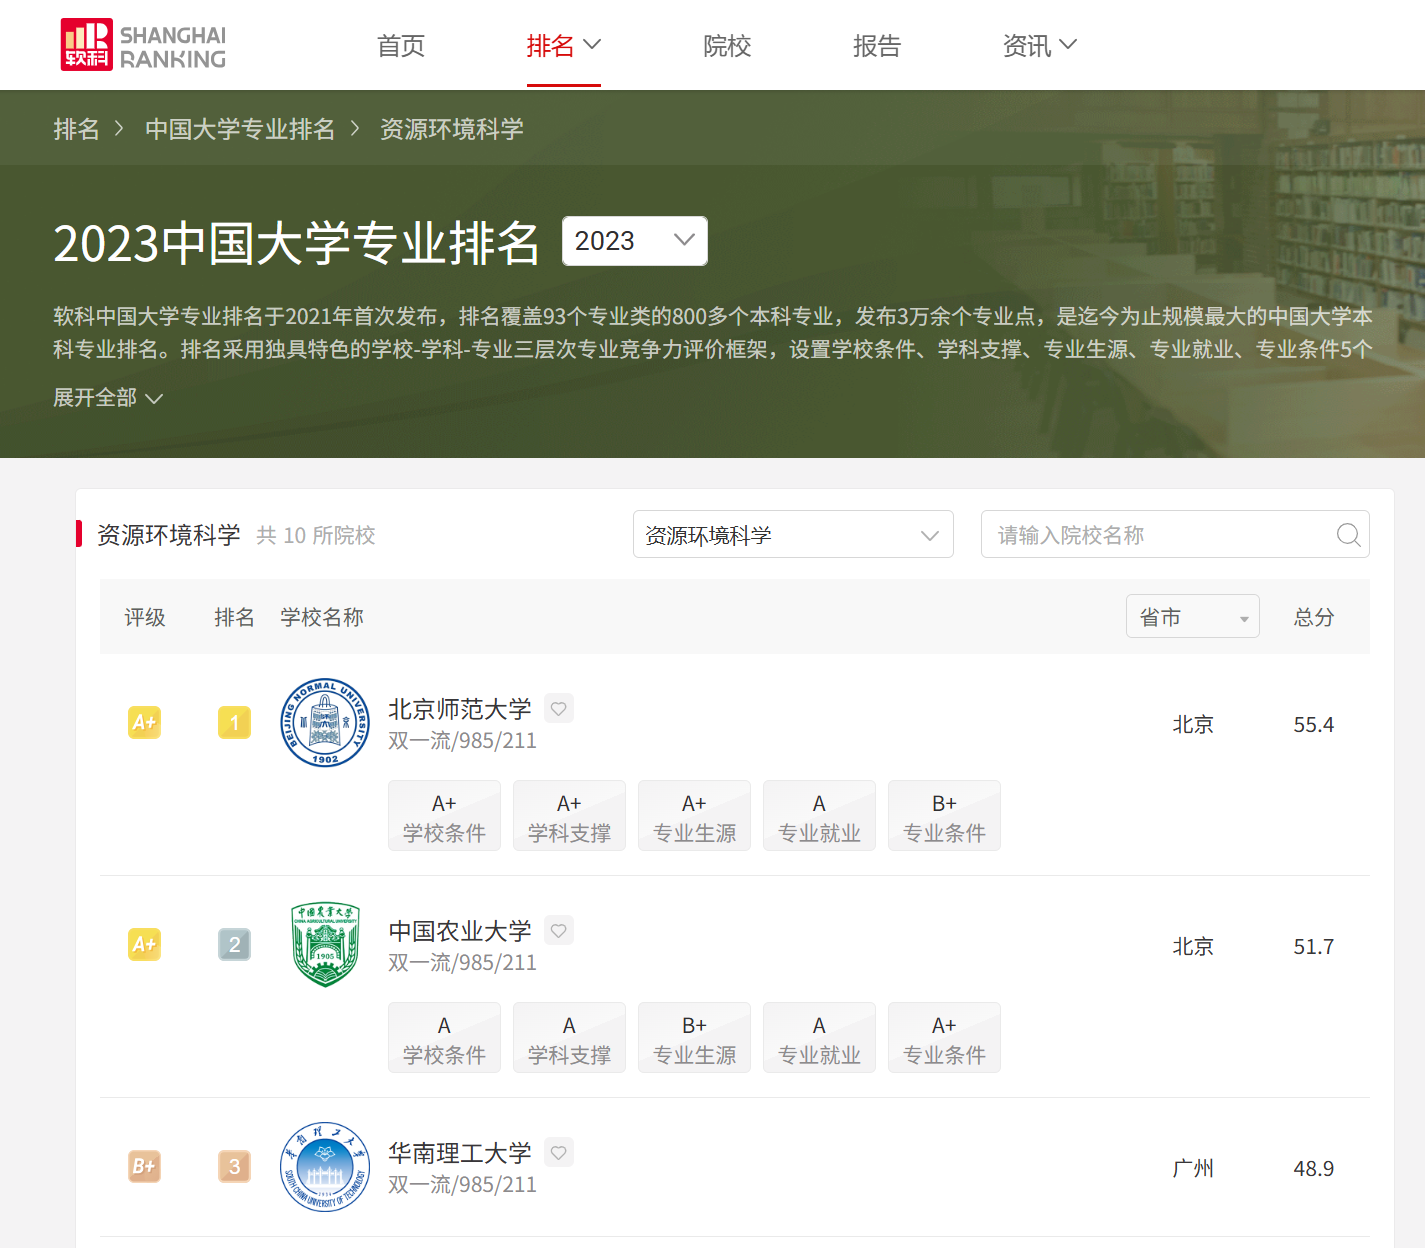
Task: Open 北京师范大学 university name link
Action: [459, 709]
